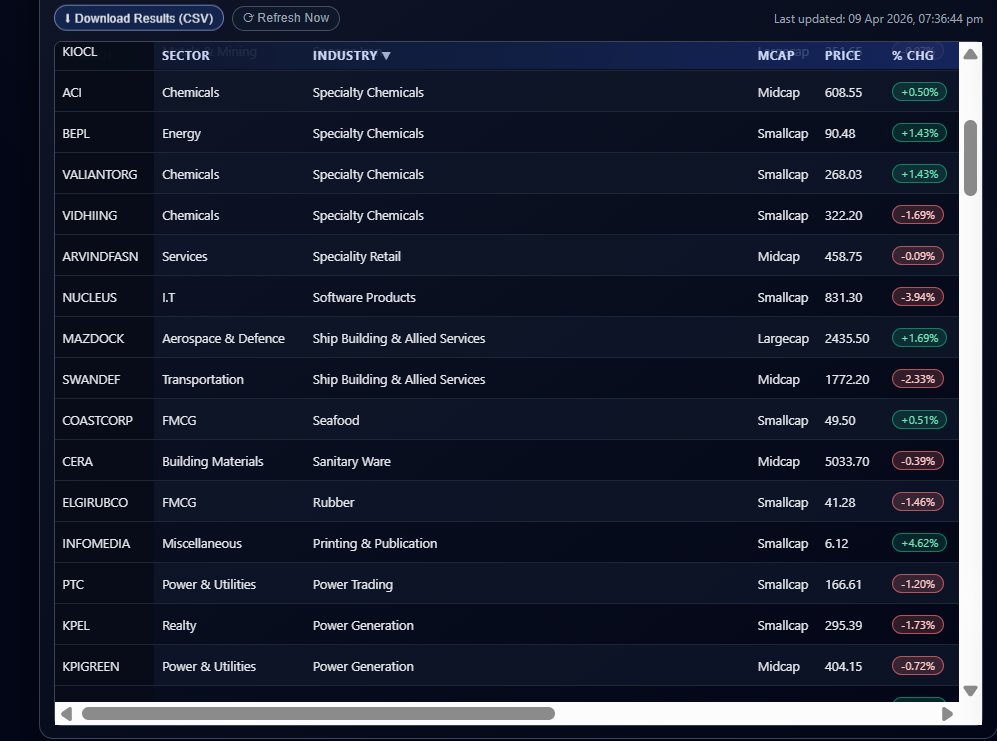997x741 pixels.
Task: Click the -1.69% change badge
Action: pyautogui.click(x=918, y=215)
